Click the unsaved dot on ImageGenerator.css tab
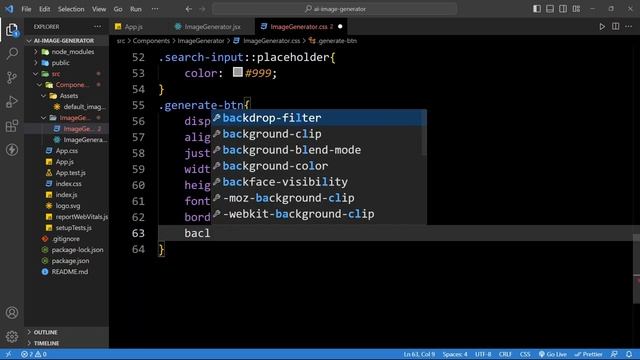Image resolution: width=640 pixels, height=360 pixels. (x=340, y=27)
